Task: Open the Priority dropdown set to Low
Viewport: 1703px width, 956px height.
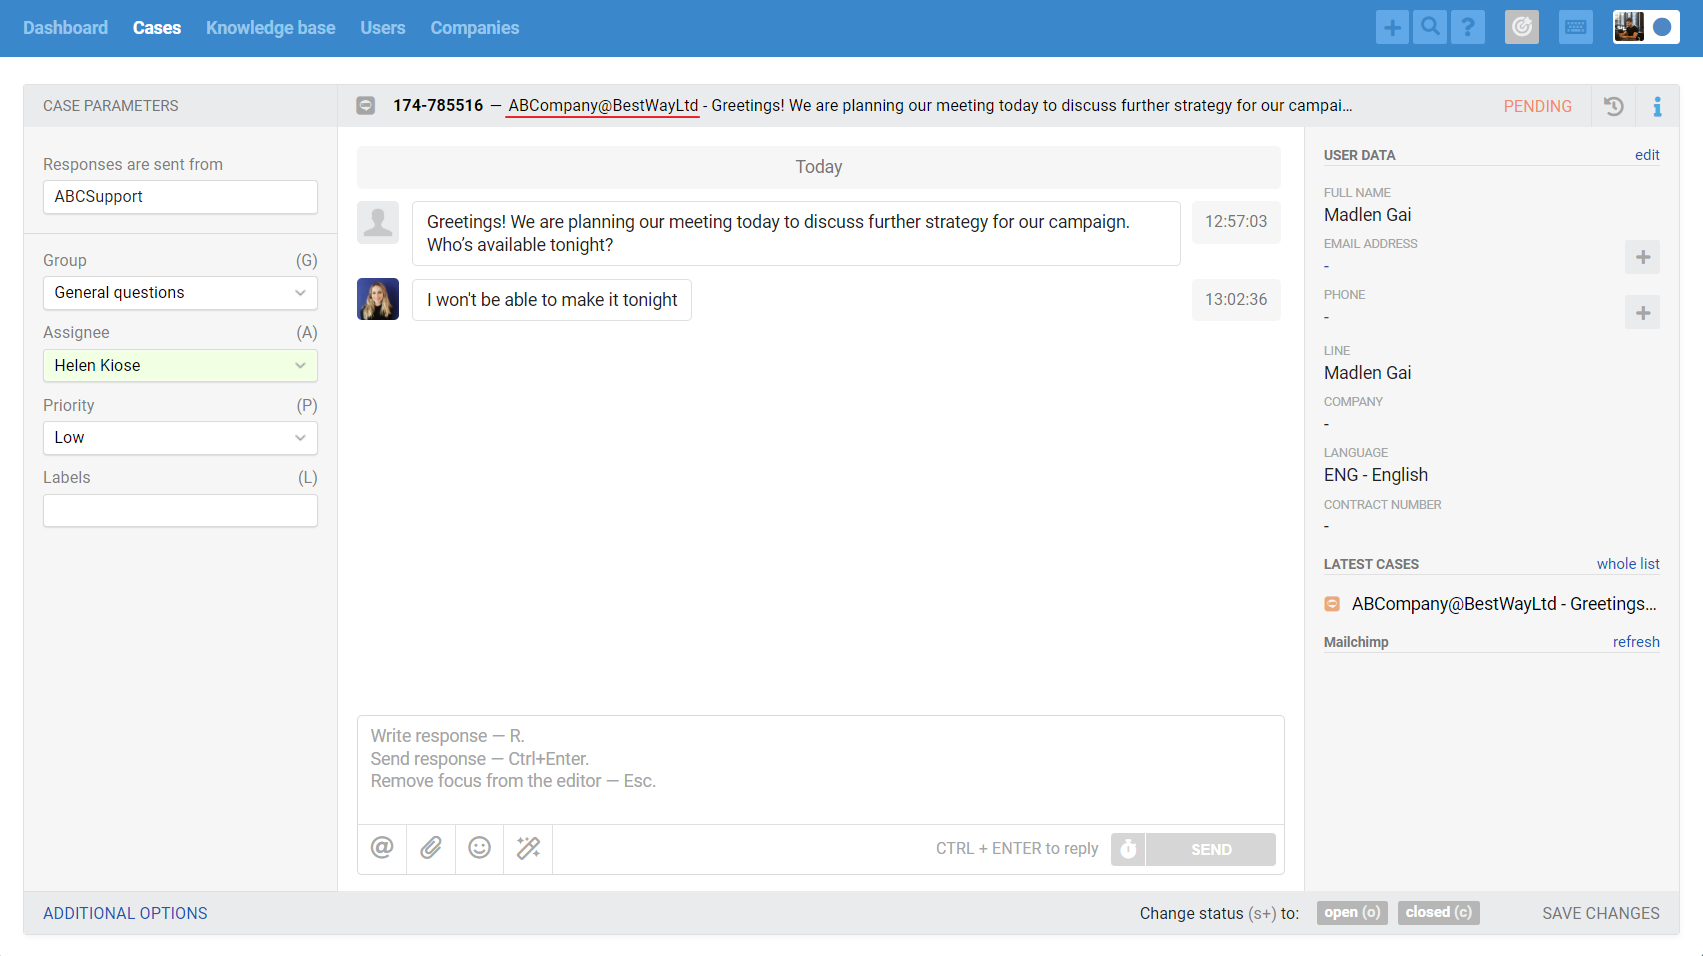Action: coord(180,438)
